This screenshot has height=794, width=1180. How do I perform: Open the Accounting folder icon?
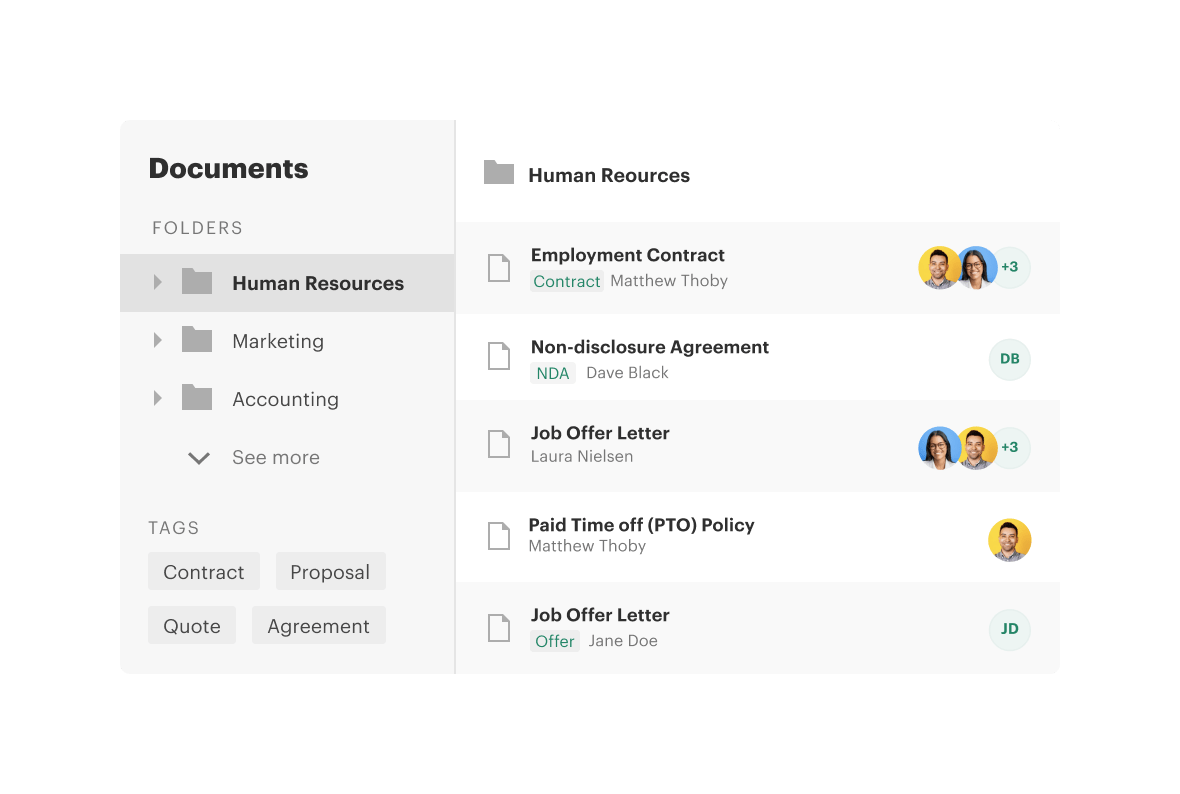click(197, 398)
